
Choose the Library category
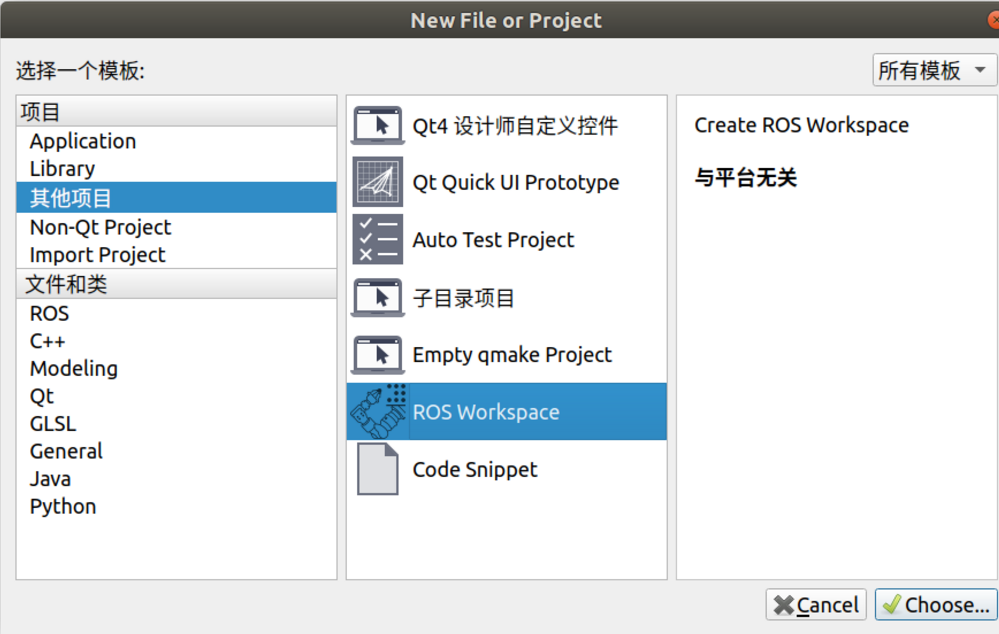point(62,169)
